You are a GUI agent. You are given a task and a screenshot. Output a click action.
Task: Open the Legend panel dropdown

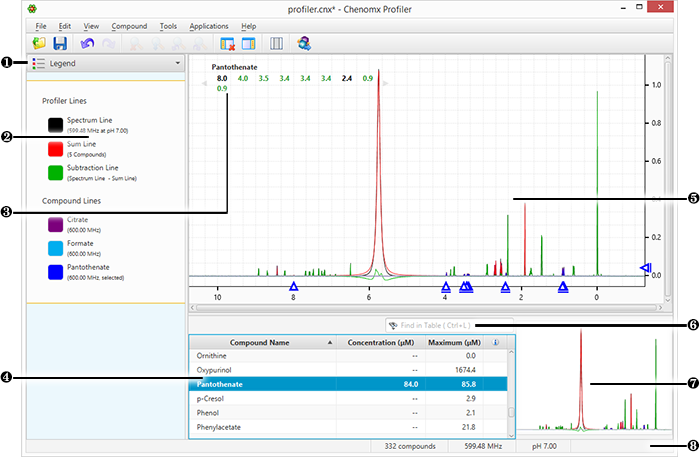pyautogui.click(x=105, y=63)
